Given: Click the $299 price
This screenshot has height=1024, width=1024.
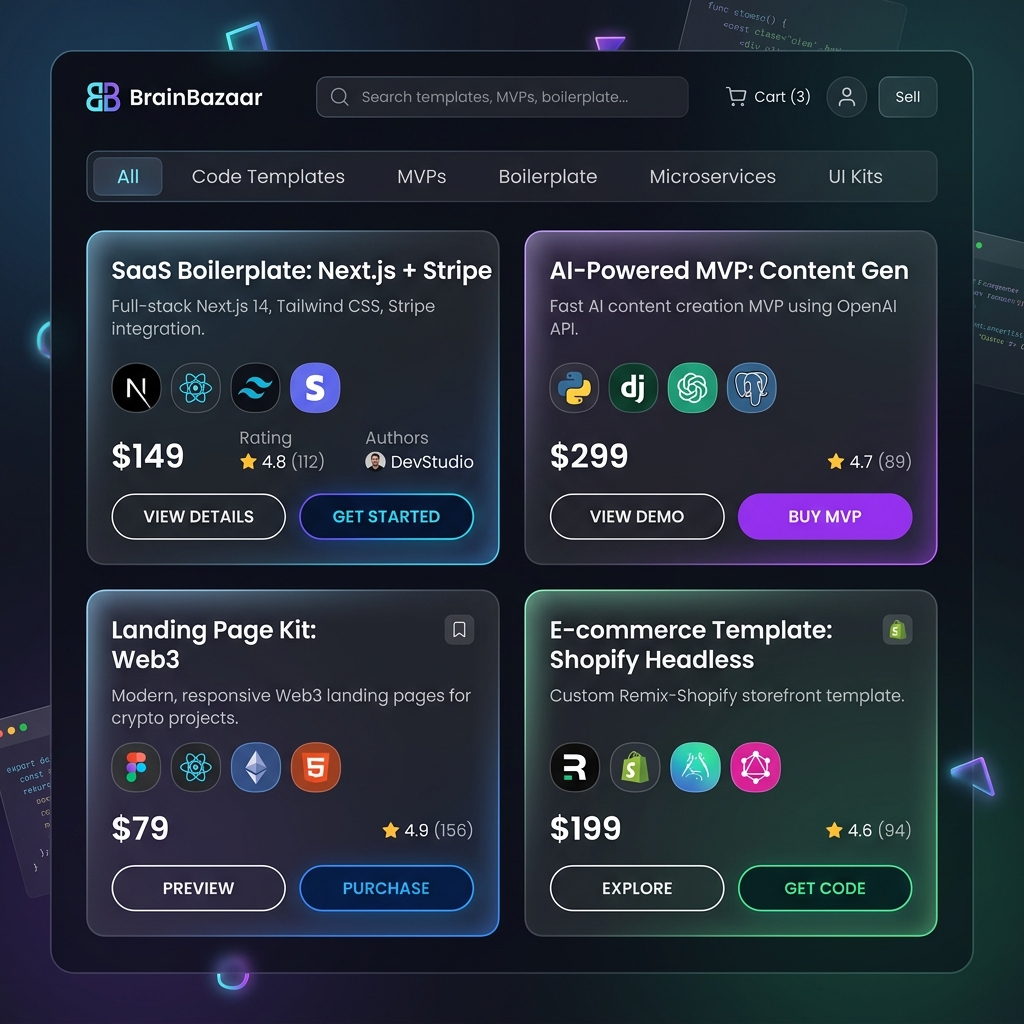Looking at the screenshot, I should tap(588, 456).
